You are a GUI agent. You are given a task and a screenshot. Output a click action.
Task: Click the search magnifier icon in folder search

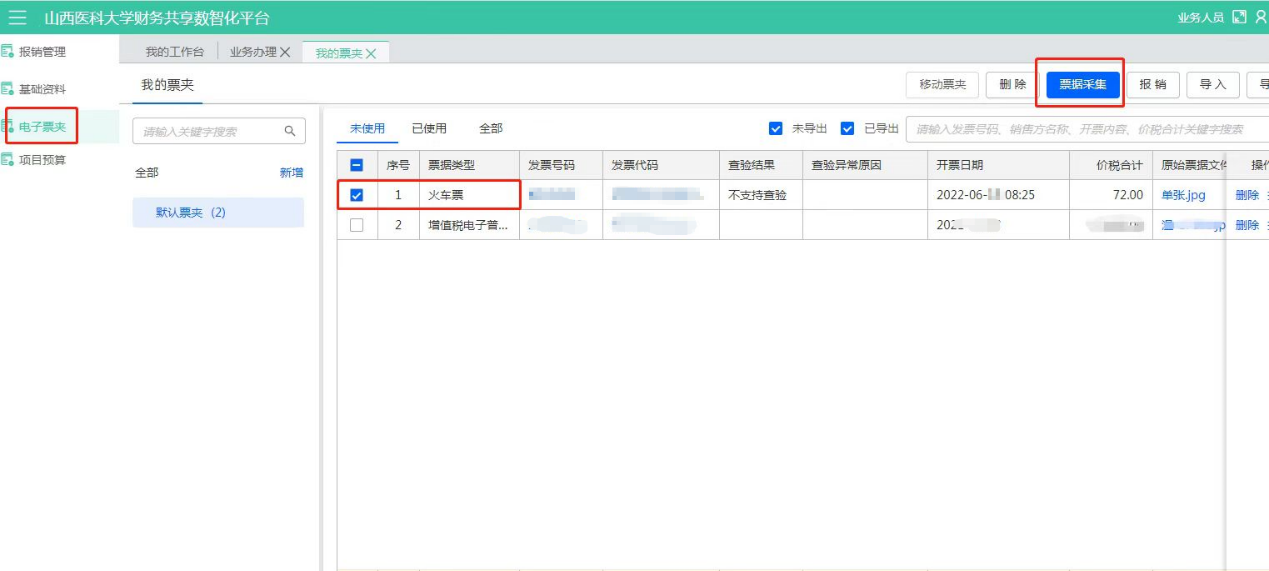pyautogui.click(x=290, y=131)
